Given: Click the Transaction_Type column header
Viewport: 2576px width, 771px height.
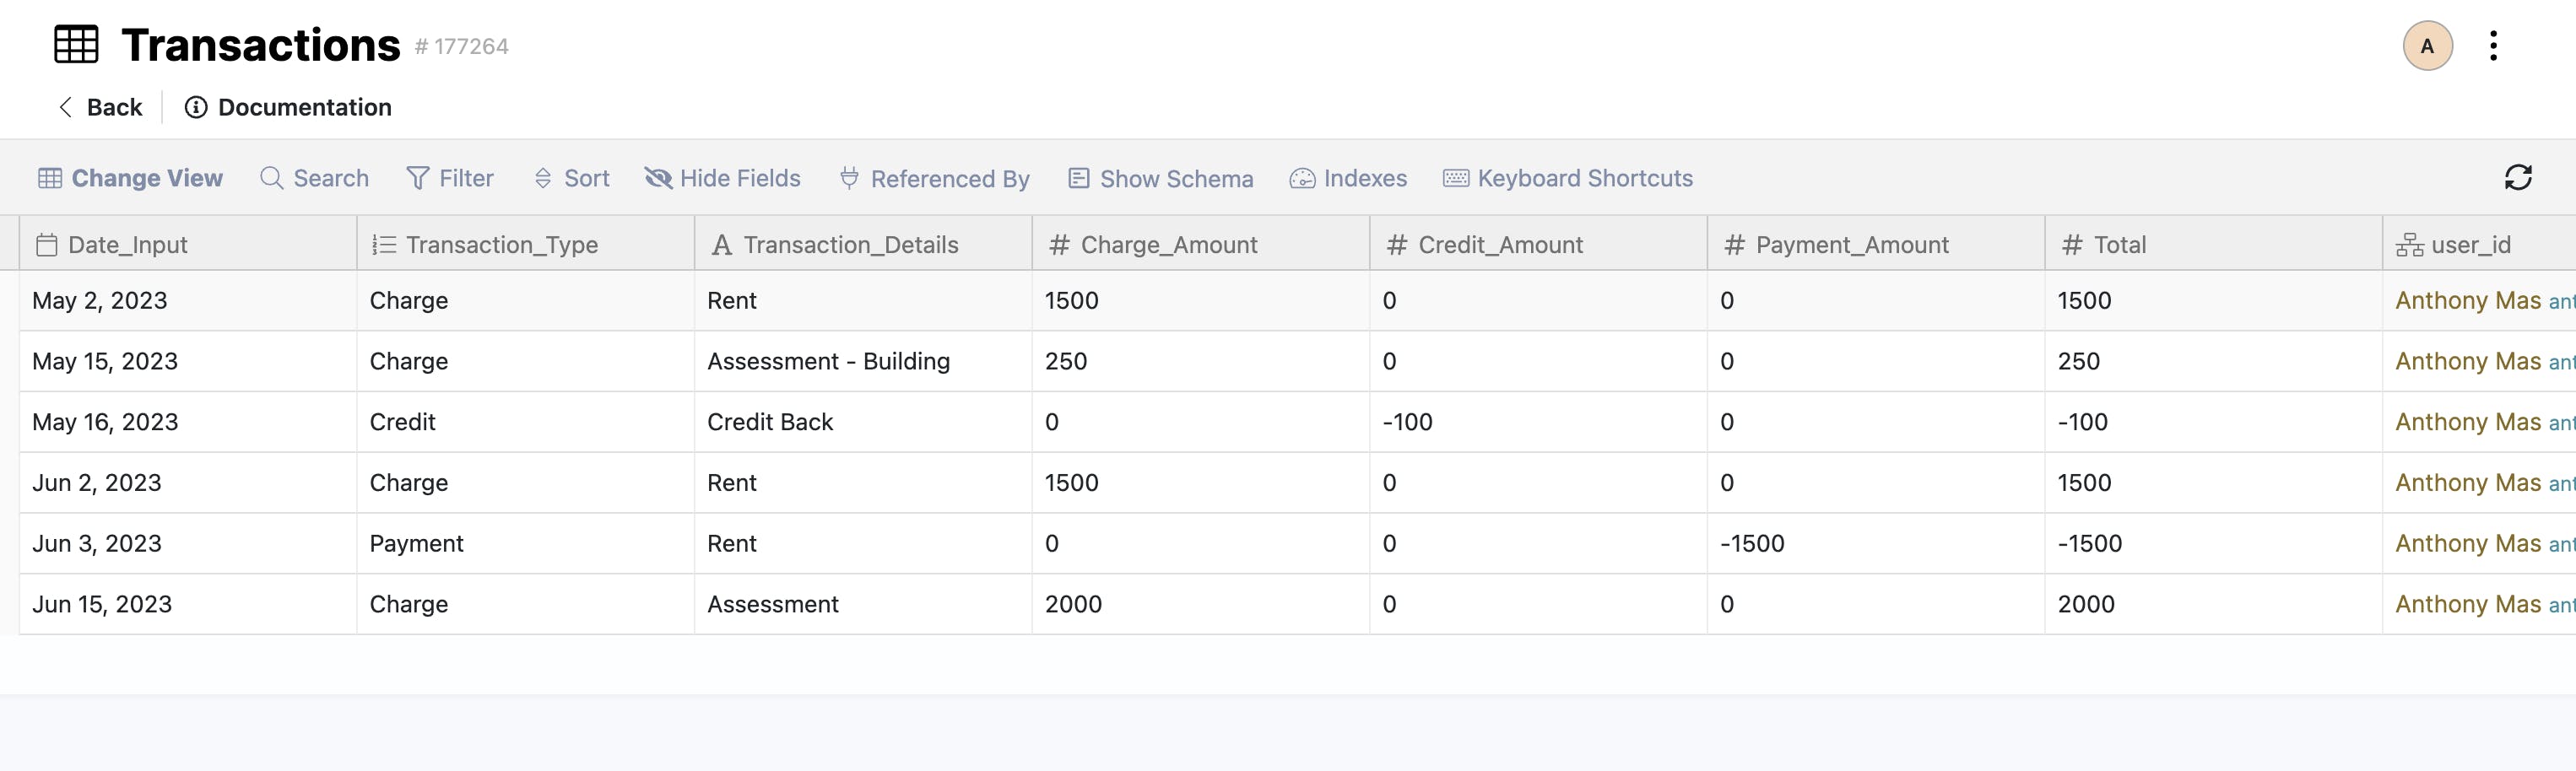Looking at the screenshot, I should pos(501,245).
